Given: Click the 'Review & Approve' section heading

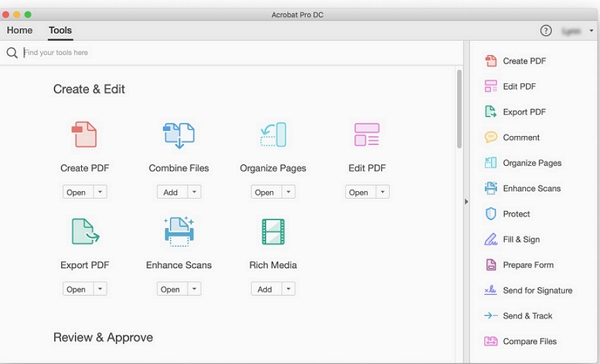Looking at the screenshot, I should click(x=103, y=337).
